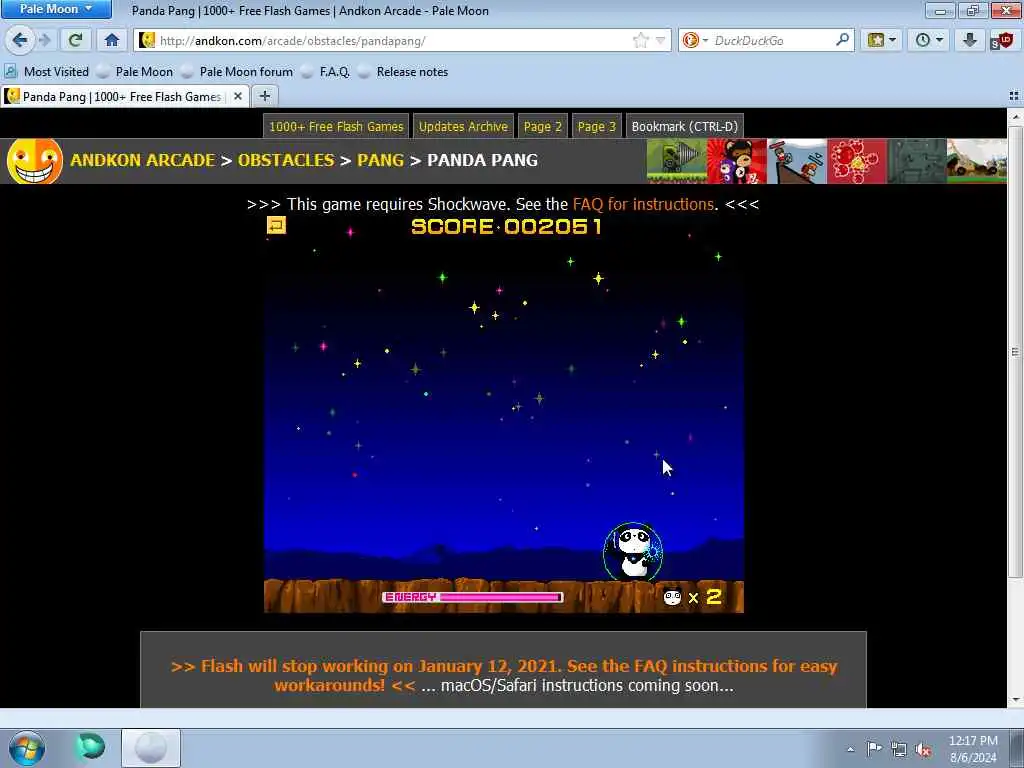
Task: Click the Action Center flag tray icon
Action: point(874,748)
